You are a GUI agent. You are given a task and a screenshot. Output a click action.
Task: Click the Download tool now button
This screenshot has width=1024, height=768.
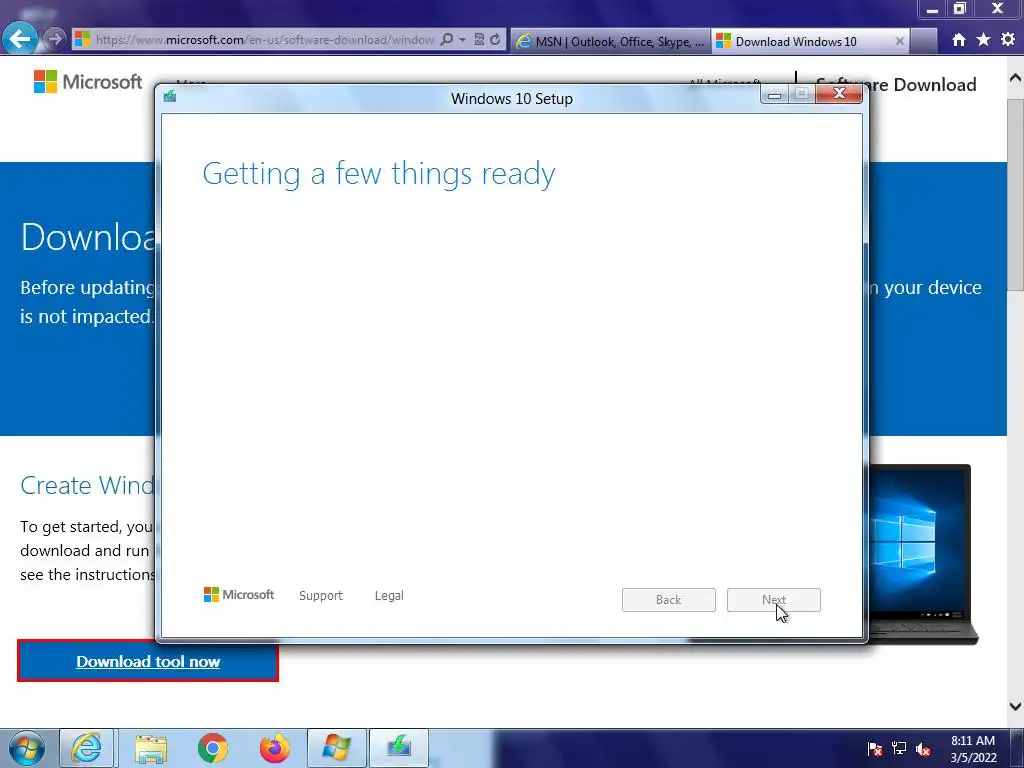148,662
